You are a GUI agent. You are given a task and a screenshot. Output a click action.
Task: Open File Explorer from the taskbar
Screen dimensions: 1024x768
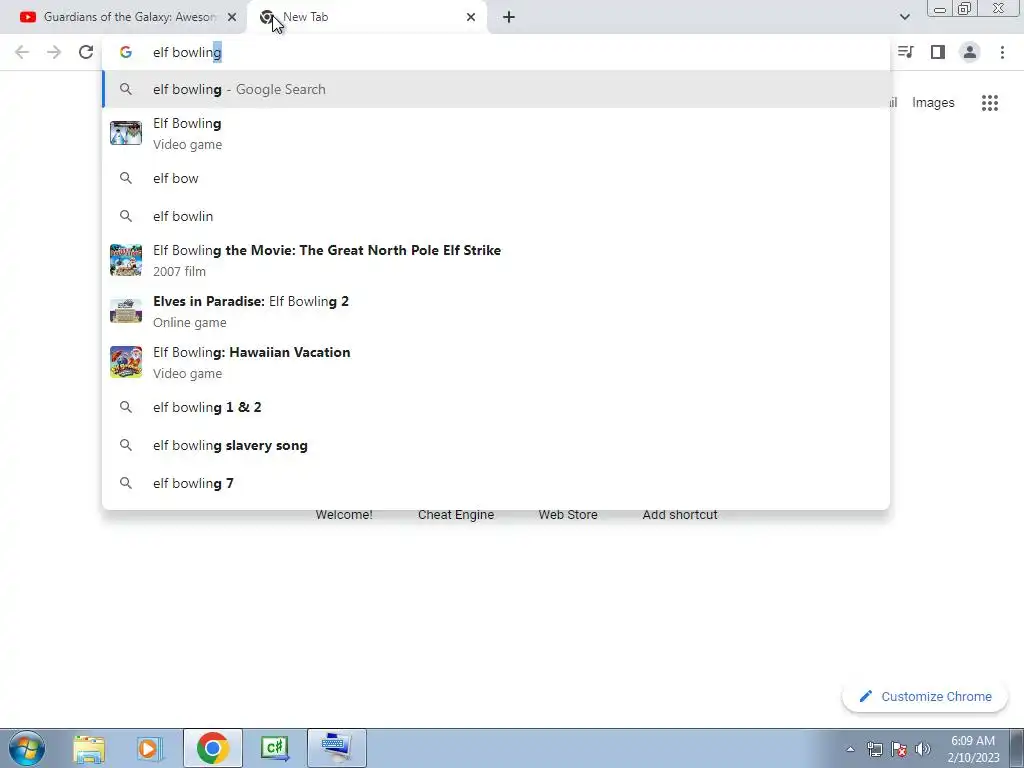click(89, 748)
